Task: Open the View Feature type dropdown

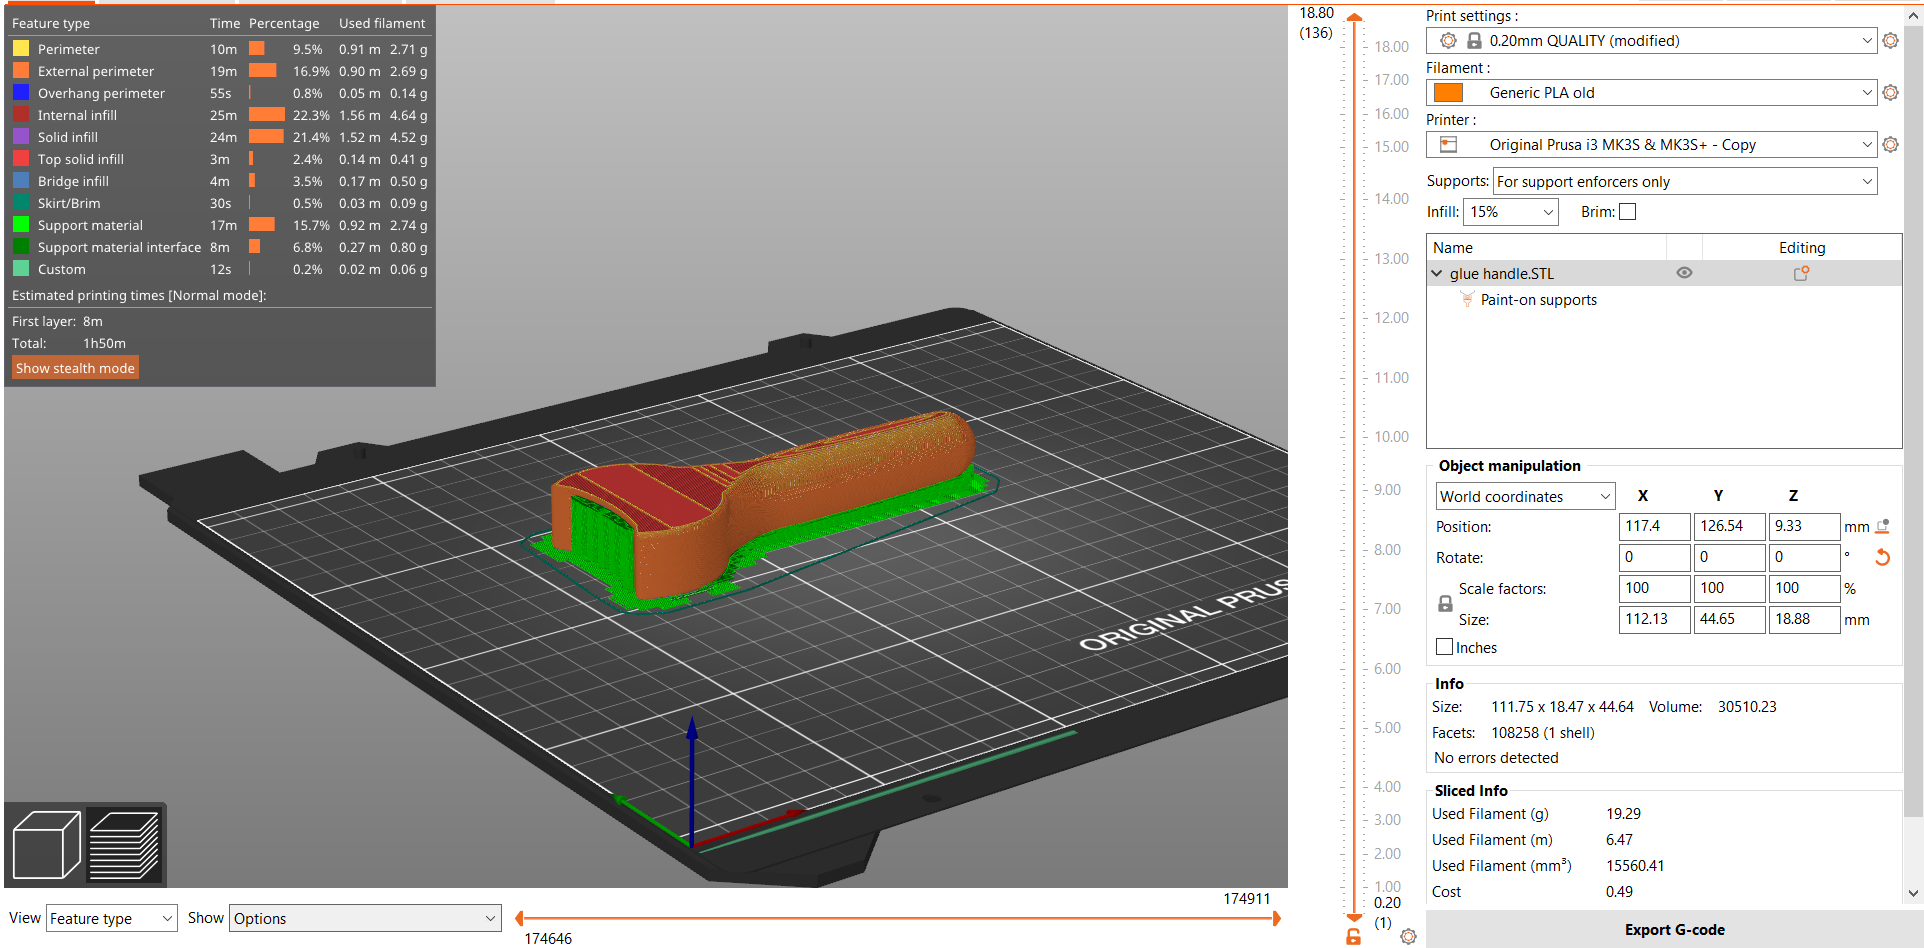Action: [x=112, y=918]
